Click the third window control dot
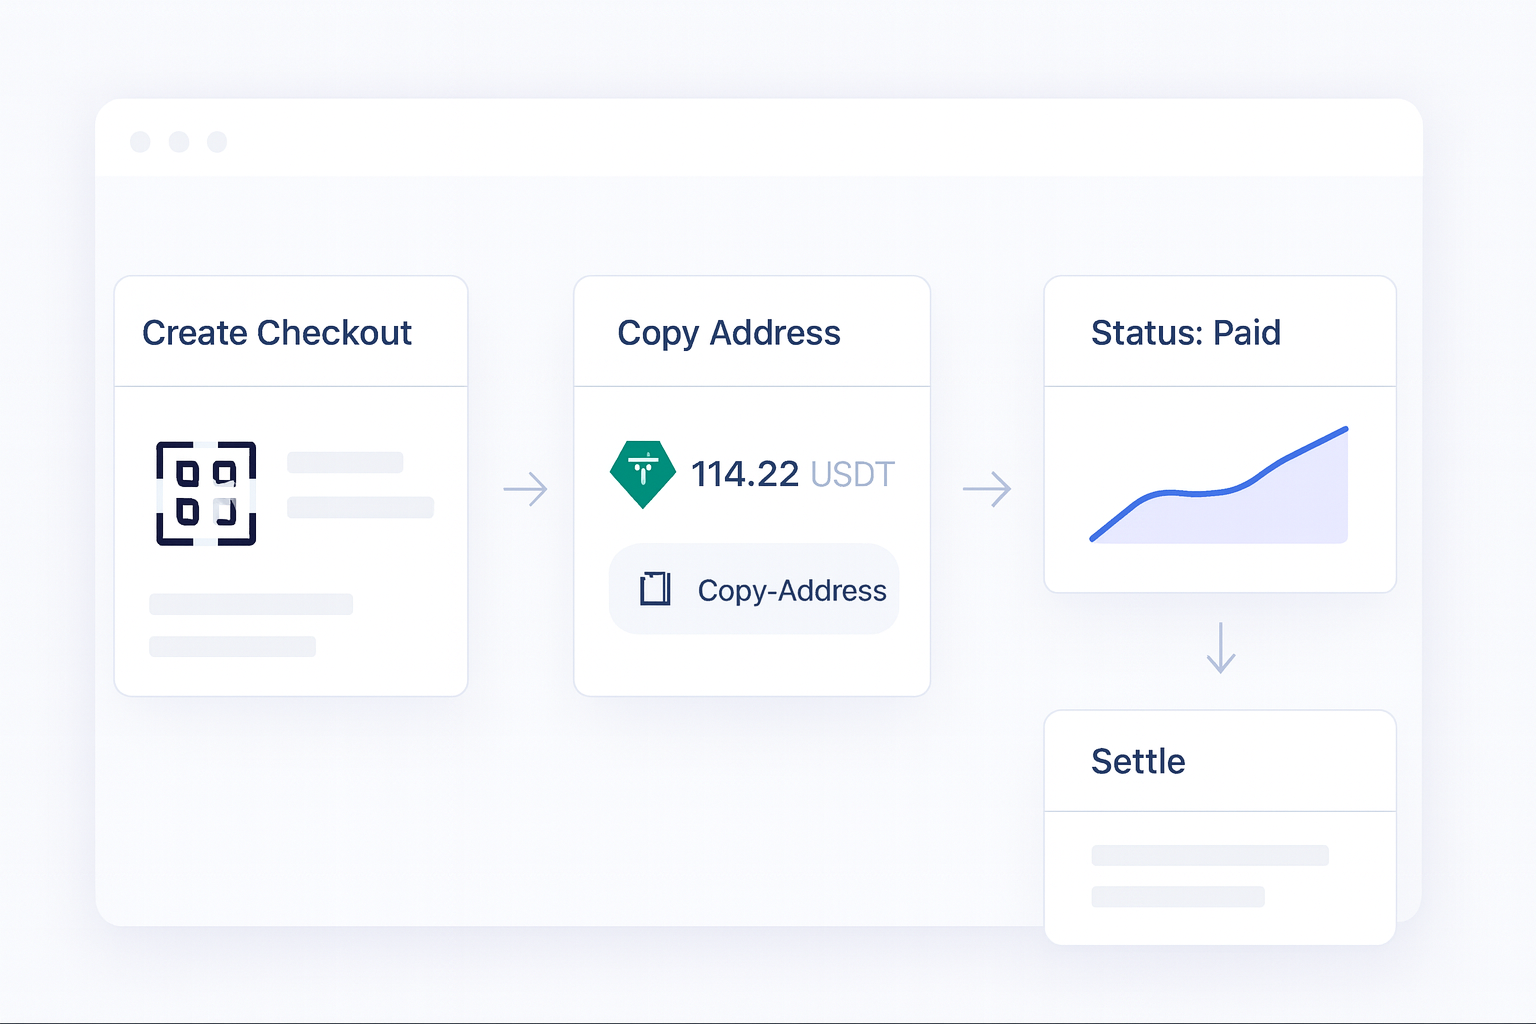Screen dimensions: 1536x1024 pyautogui.click(x=217, y=142)
